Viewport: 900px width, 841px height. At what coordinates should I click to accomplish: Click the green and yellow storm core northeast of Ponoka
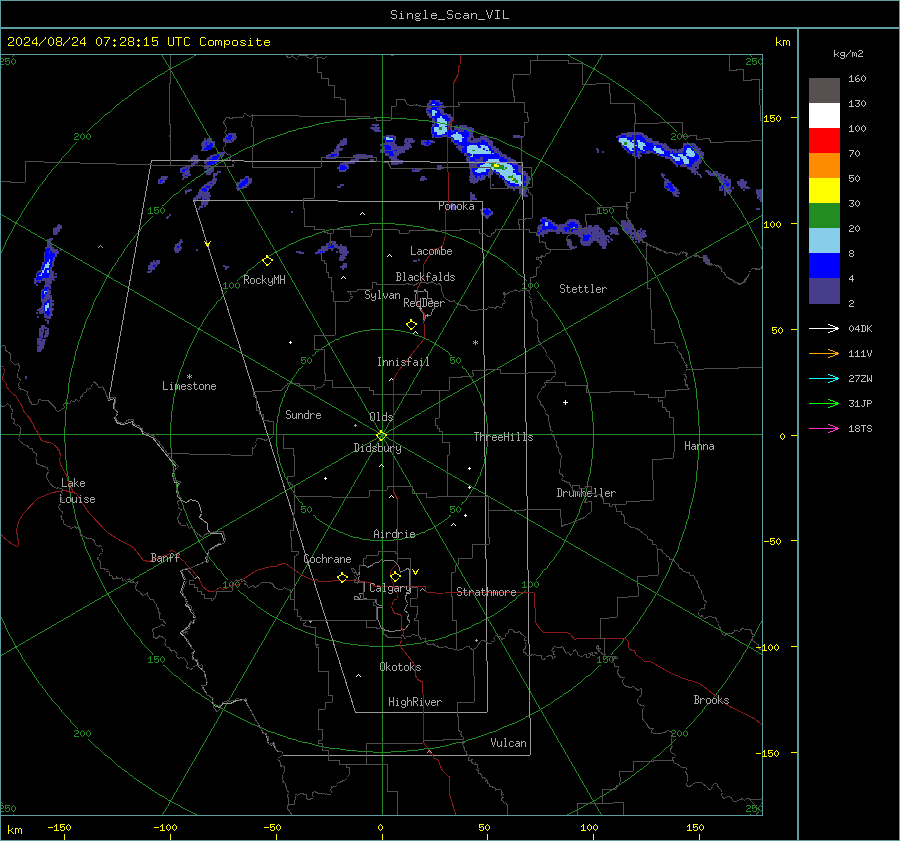coord(497,166)
